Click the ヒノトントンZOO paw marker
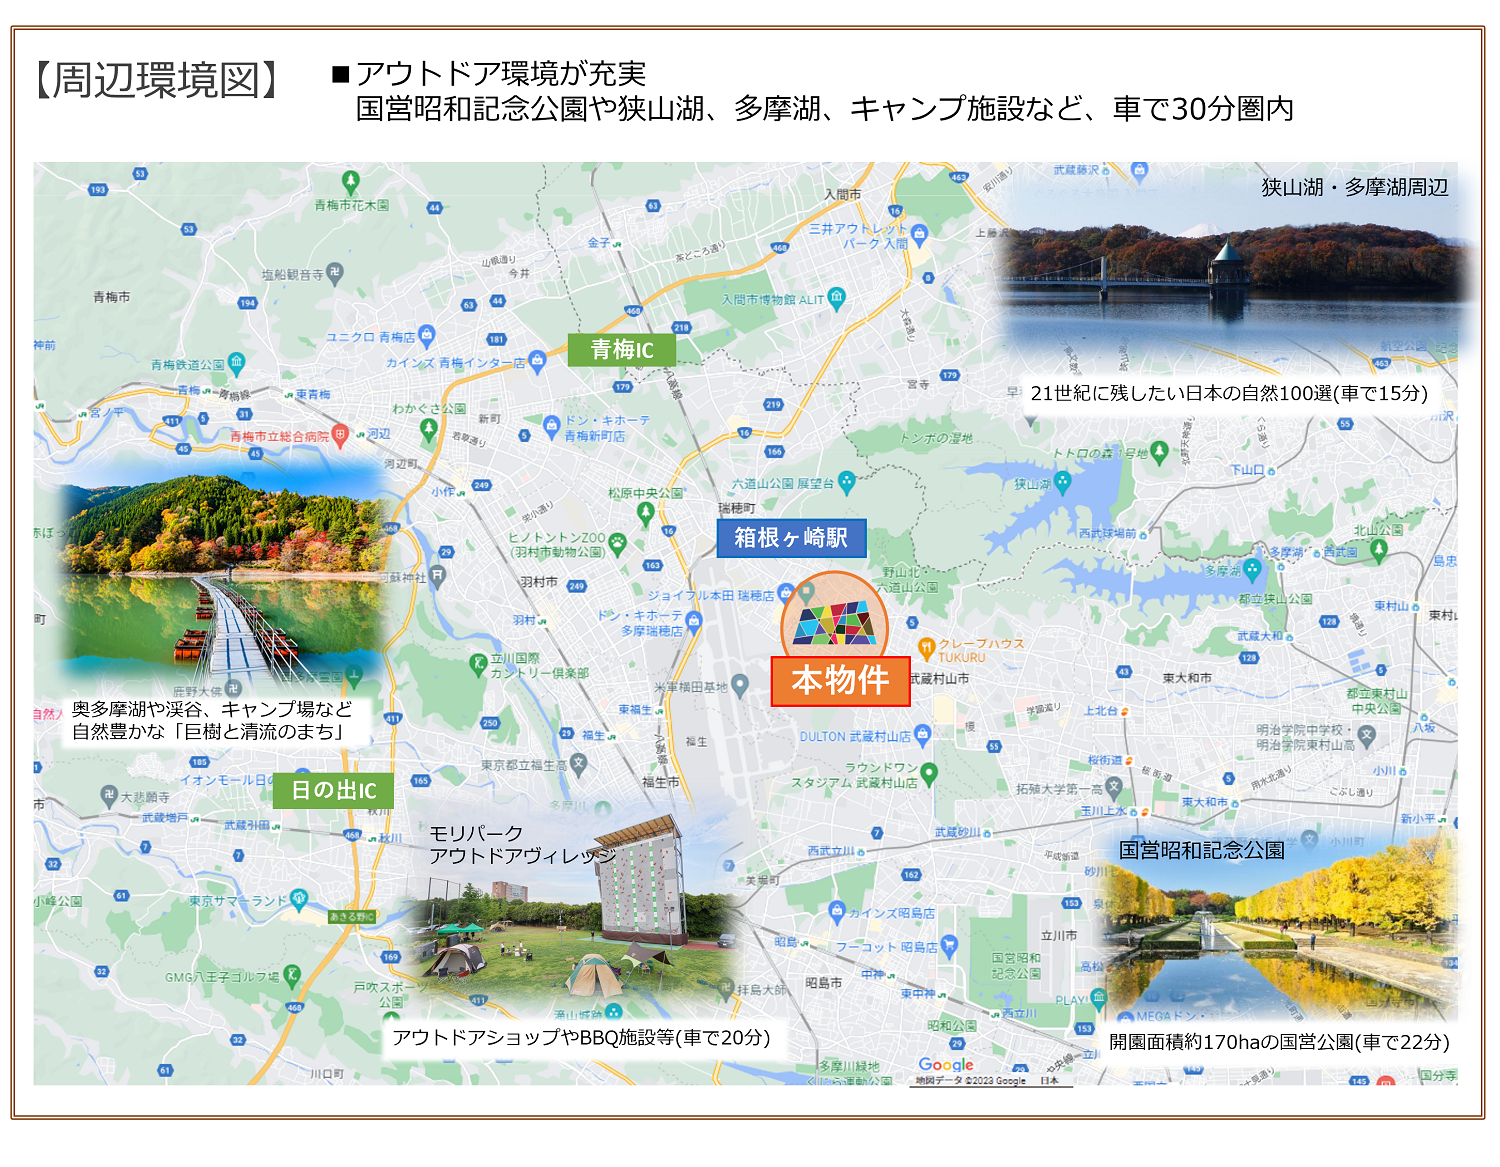 point(618,543)
